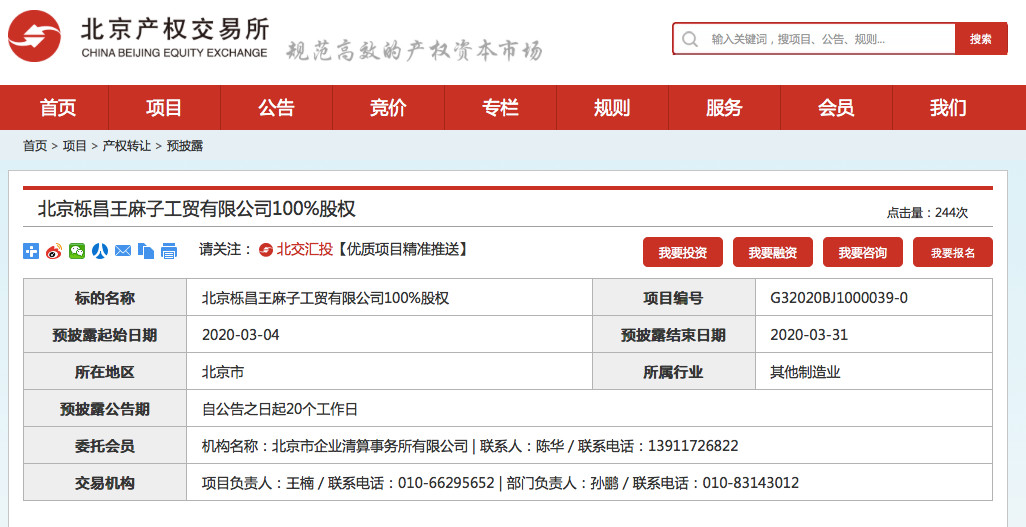
Task: Click the page title 北京栎昌王麻子工贸有限公司100%股权
Action: (x=196, y=208)
